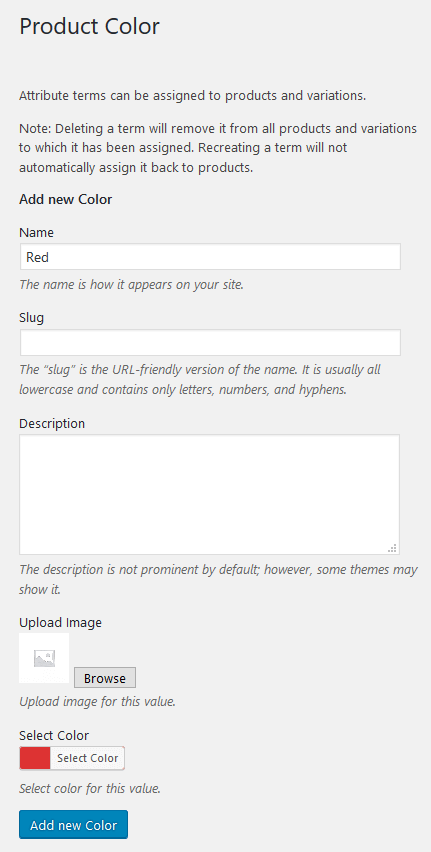This screenshot has height=852, width=431.
Task: Click the Slug field label
Action: point(32,318)
